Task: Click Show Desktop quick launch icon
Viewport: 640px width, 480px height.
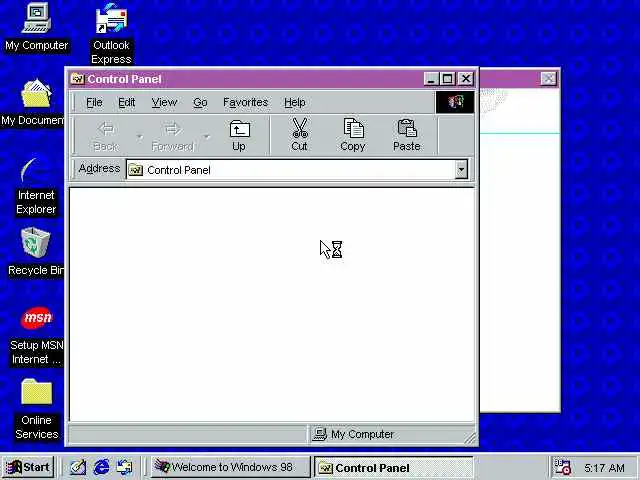Action: (x=77, y=467)
